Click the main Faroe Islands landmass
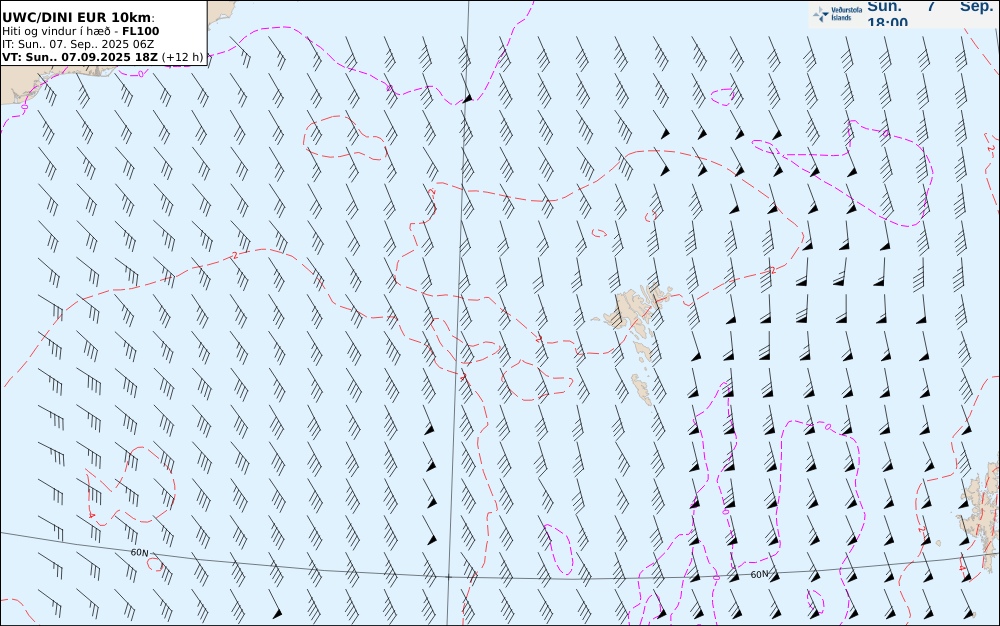This screenshot has width=1000, height=626. pyautogui.click(x=636, y=308)
